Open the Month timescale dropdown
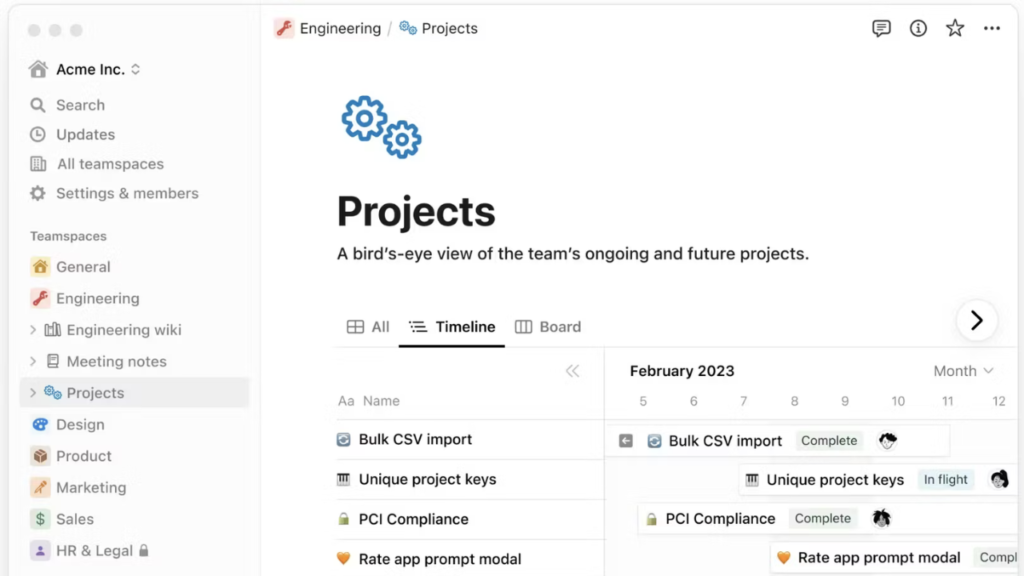 click(x=961, y=370)
